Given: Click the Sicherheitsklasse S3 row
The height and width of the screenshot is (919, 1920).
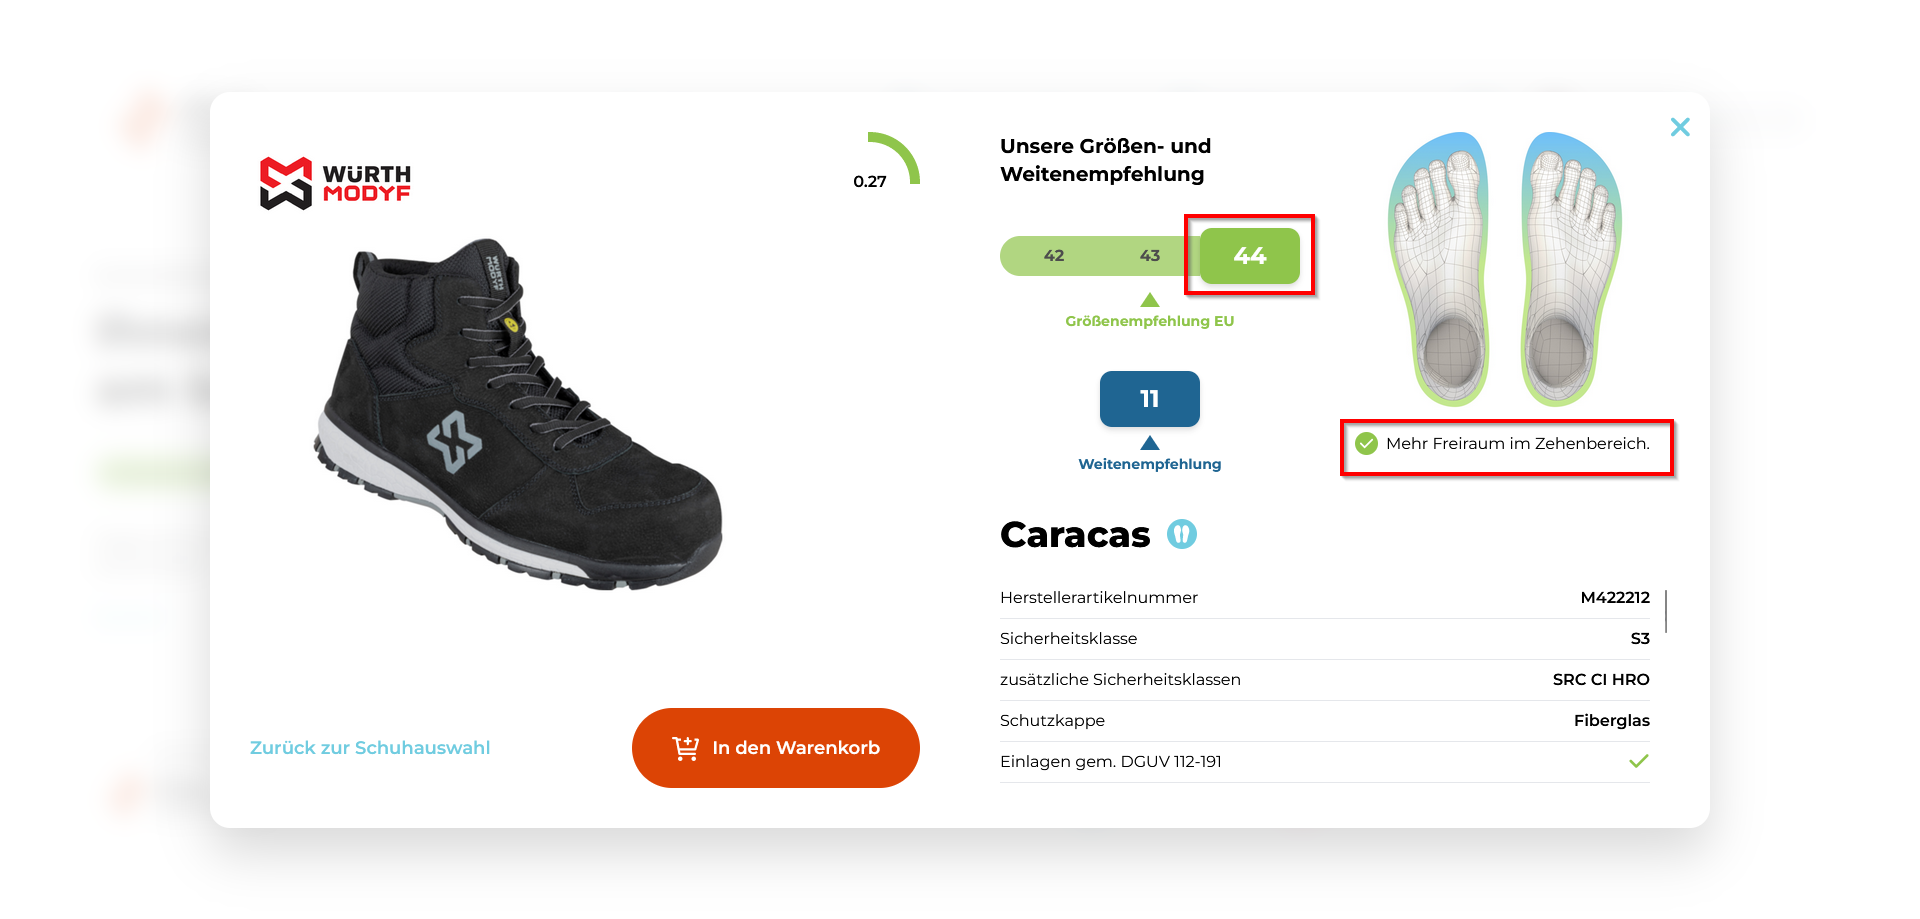Looking at the screenshot, I should point(1325,639).
